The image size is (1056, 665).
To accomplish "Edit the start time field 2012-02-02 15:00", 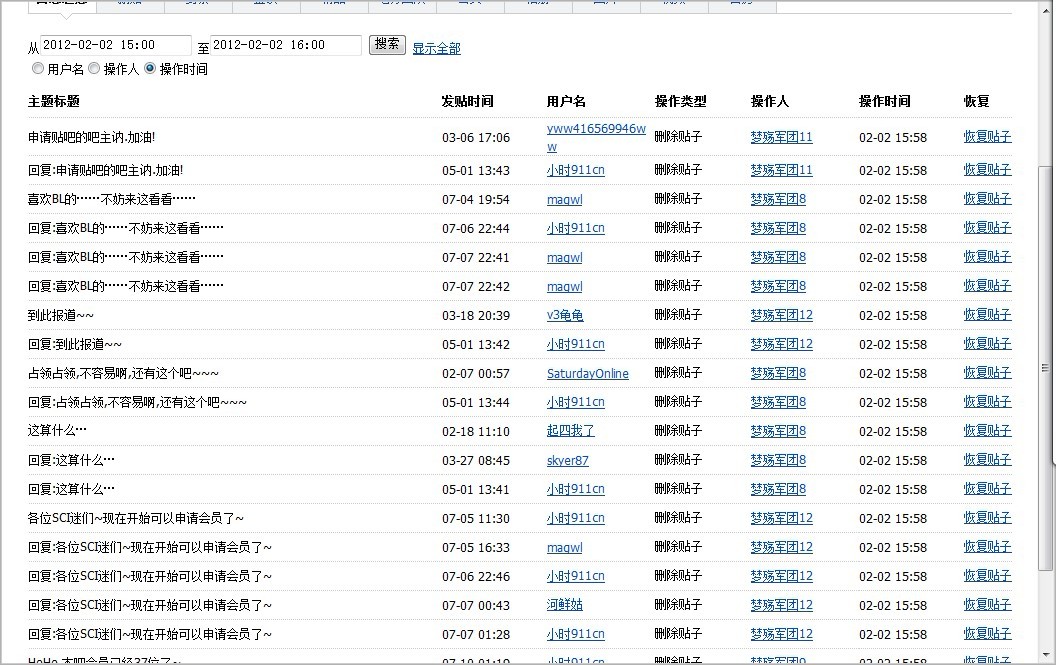I will [116, 45].
